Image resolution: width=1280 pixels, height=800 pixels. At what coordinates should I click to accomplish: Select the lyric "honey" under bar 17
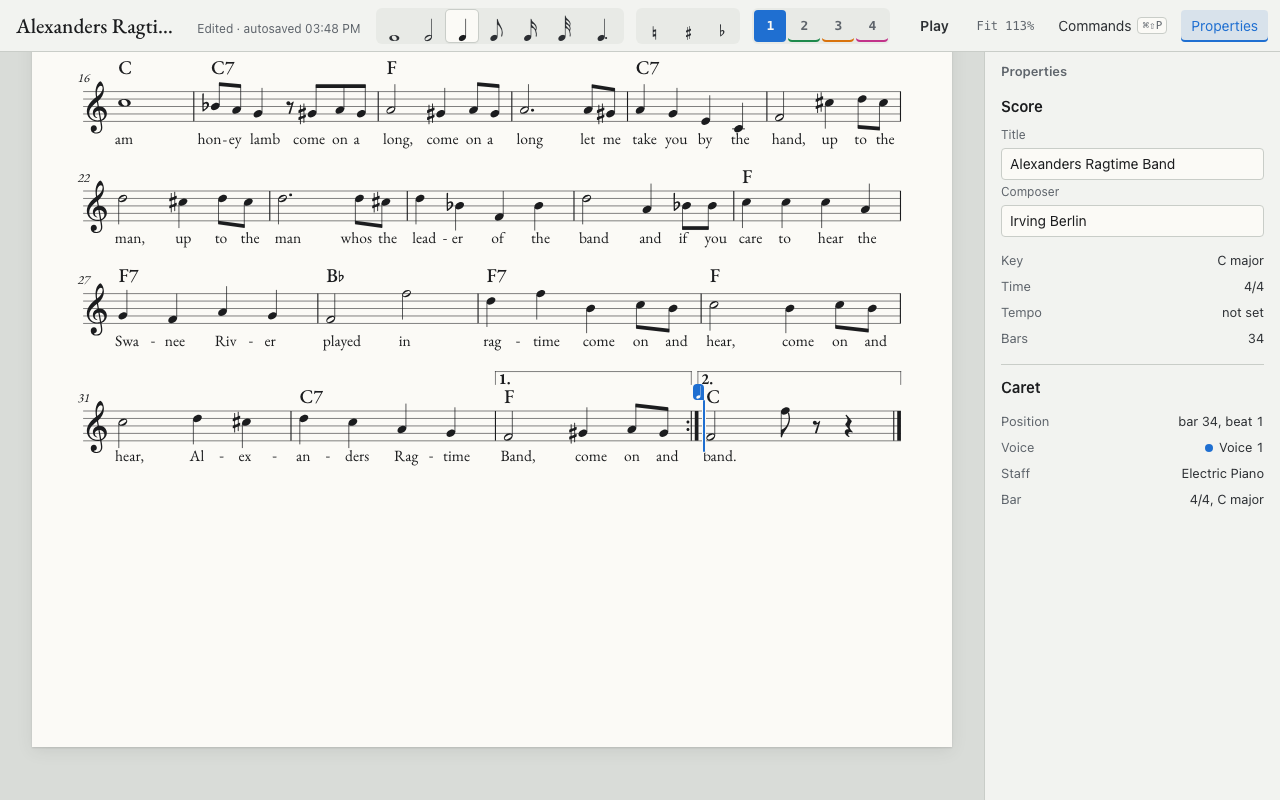(219, 139)
